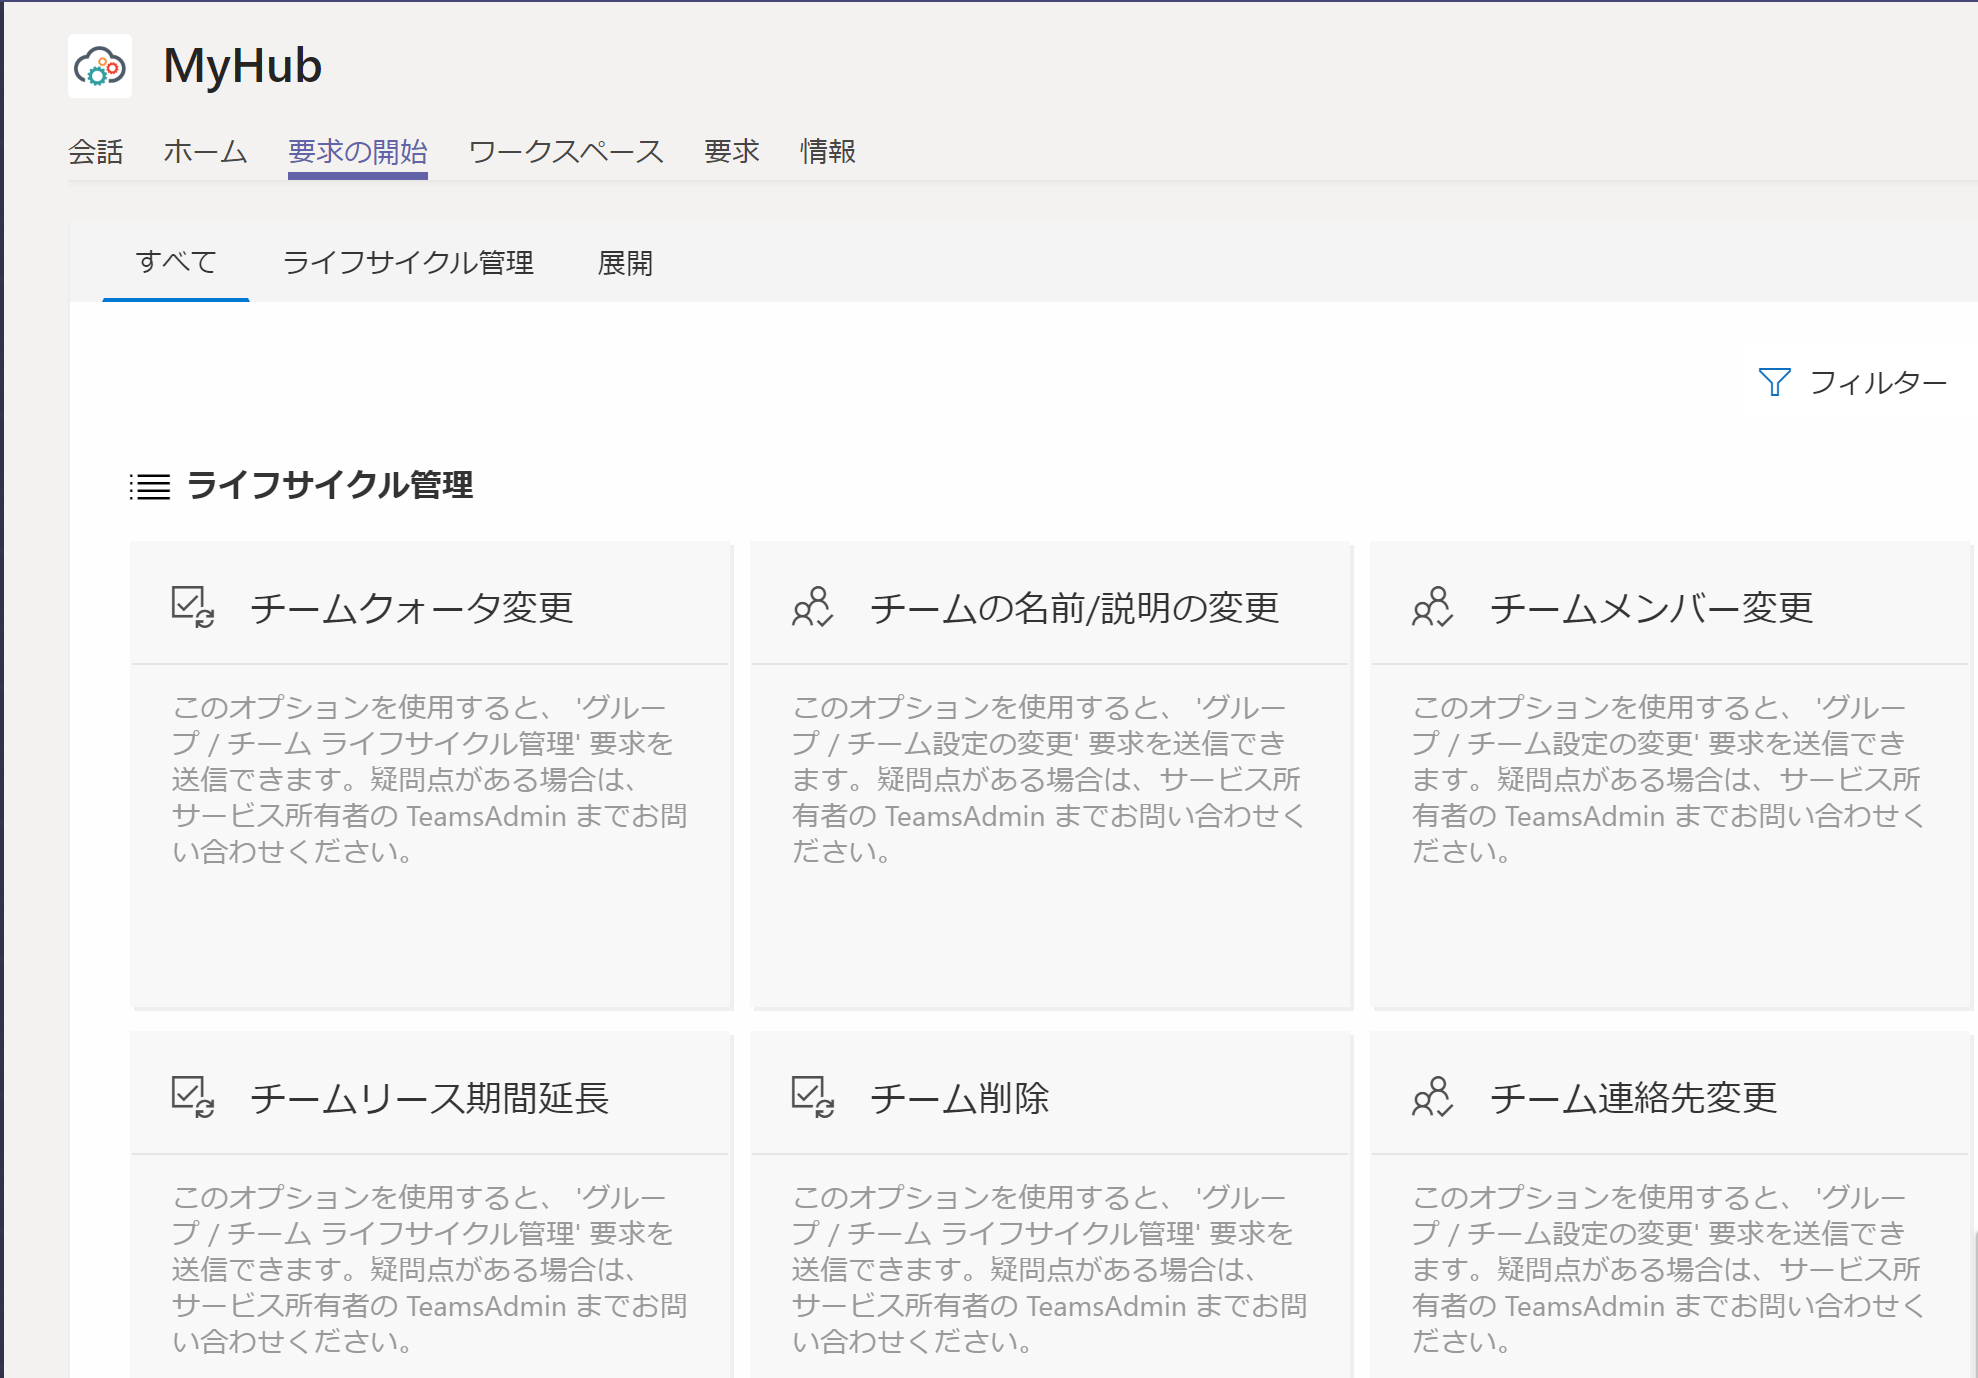This screenshot has width=1978, height=1378.
Task: Open the チームメンバー変更 request card
Action: (x=1670, y=776)
